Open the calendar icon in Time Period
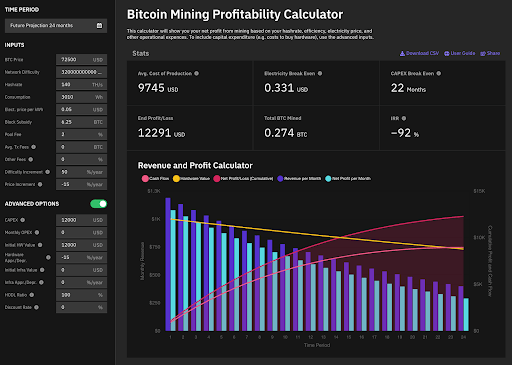 click(x=99, y=26)
